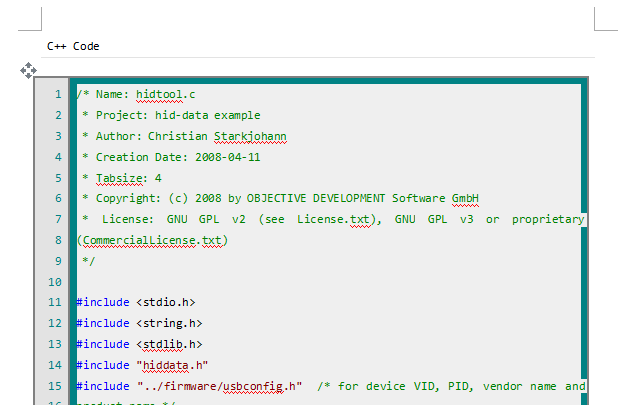633x405 pixels.
Task: Click CommercialLicense.txt in the comment
Action: (x=153, y=240)
